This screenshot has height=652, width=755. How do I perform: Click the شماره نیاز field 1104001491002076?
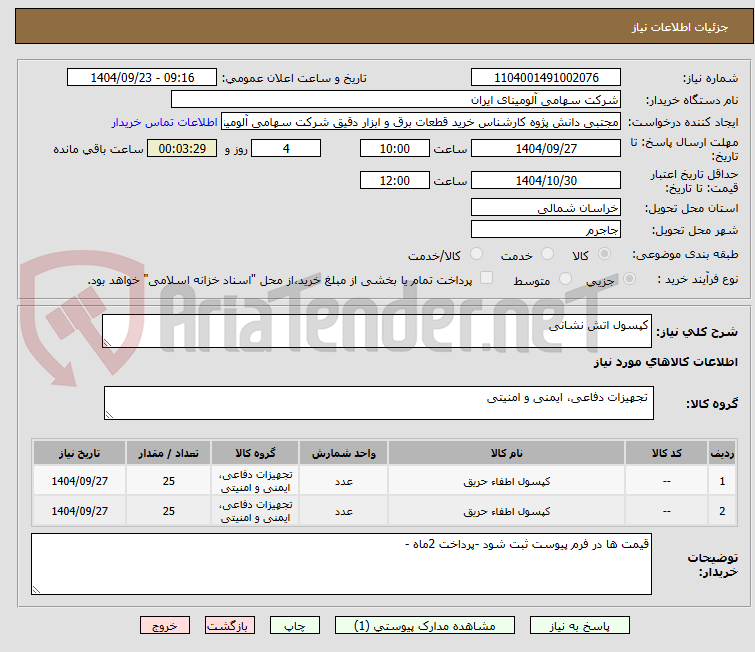546,78
